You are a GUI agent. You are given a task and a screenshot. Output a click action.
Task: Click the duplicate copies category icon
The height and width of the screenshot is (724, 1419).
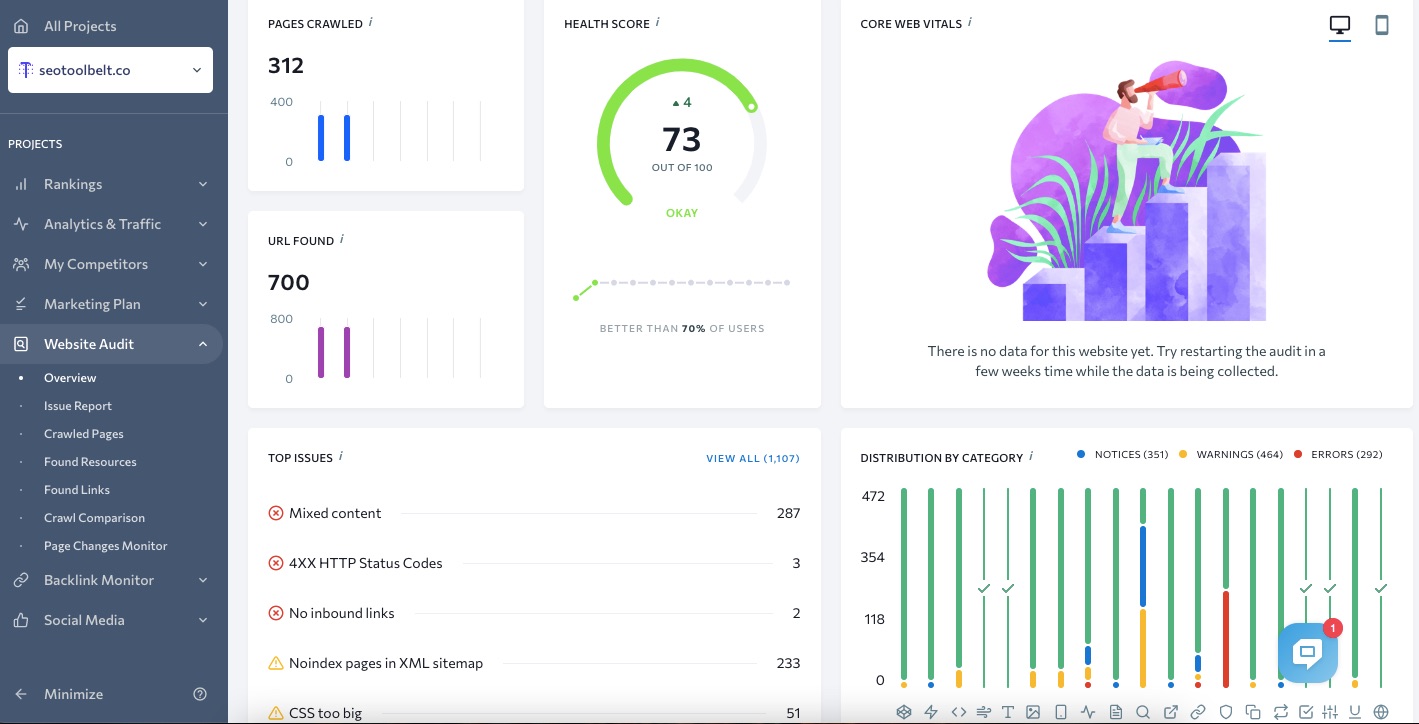click(1253, 712)
